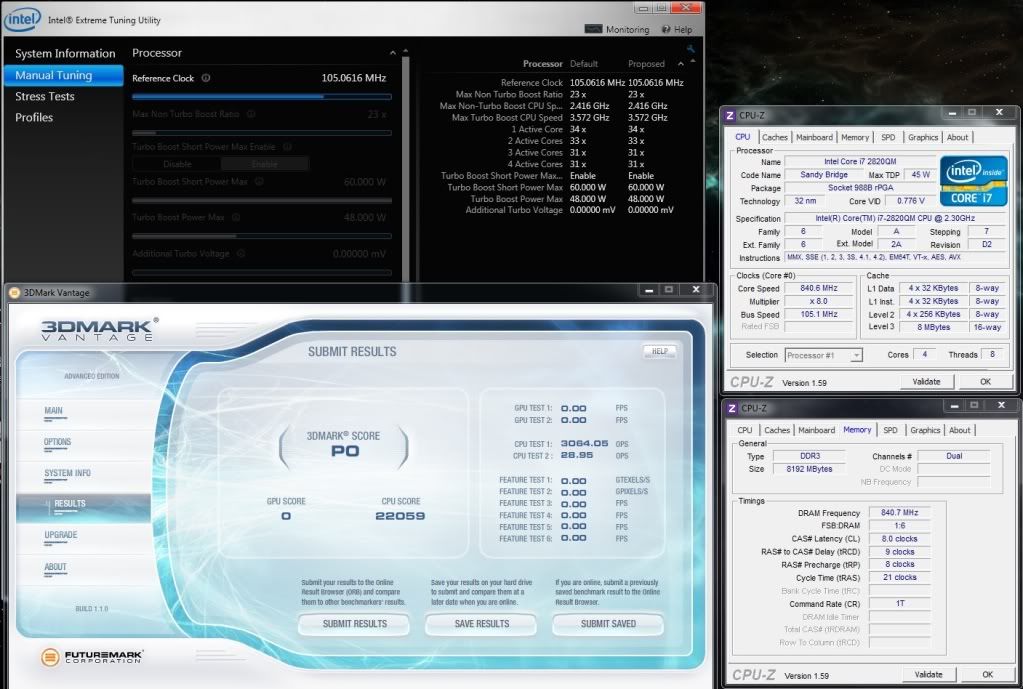Go to Stress Tests in Intel XTU
Image resolution: width=1023 pixels, height=689 pixels.
[44, 97]
